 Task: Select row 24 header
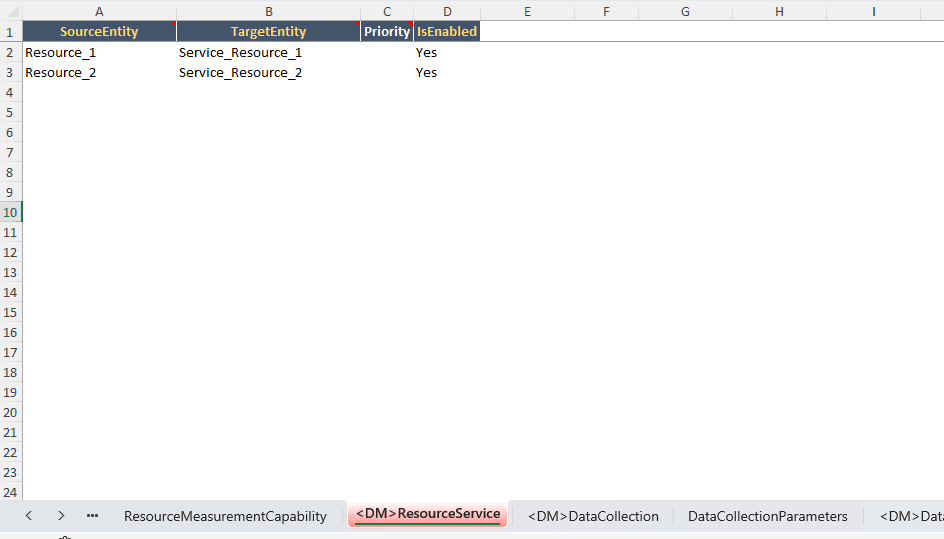[10, 492]
